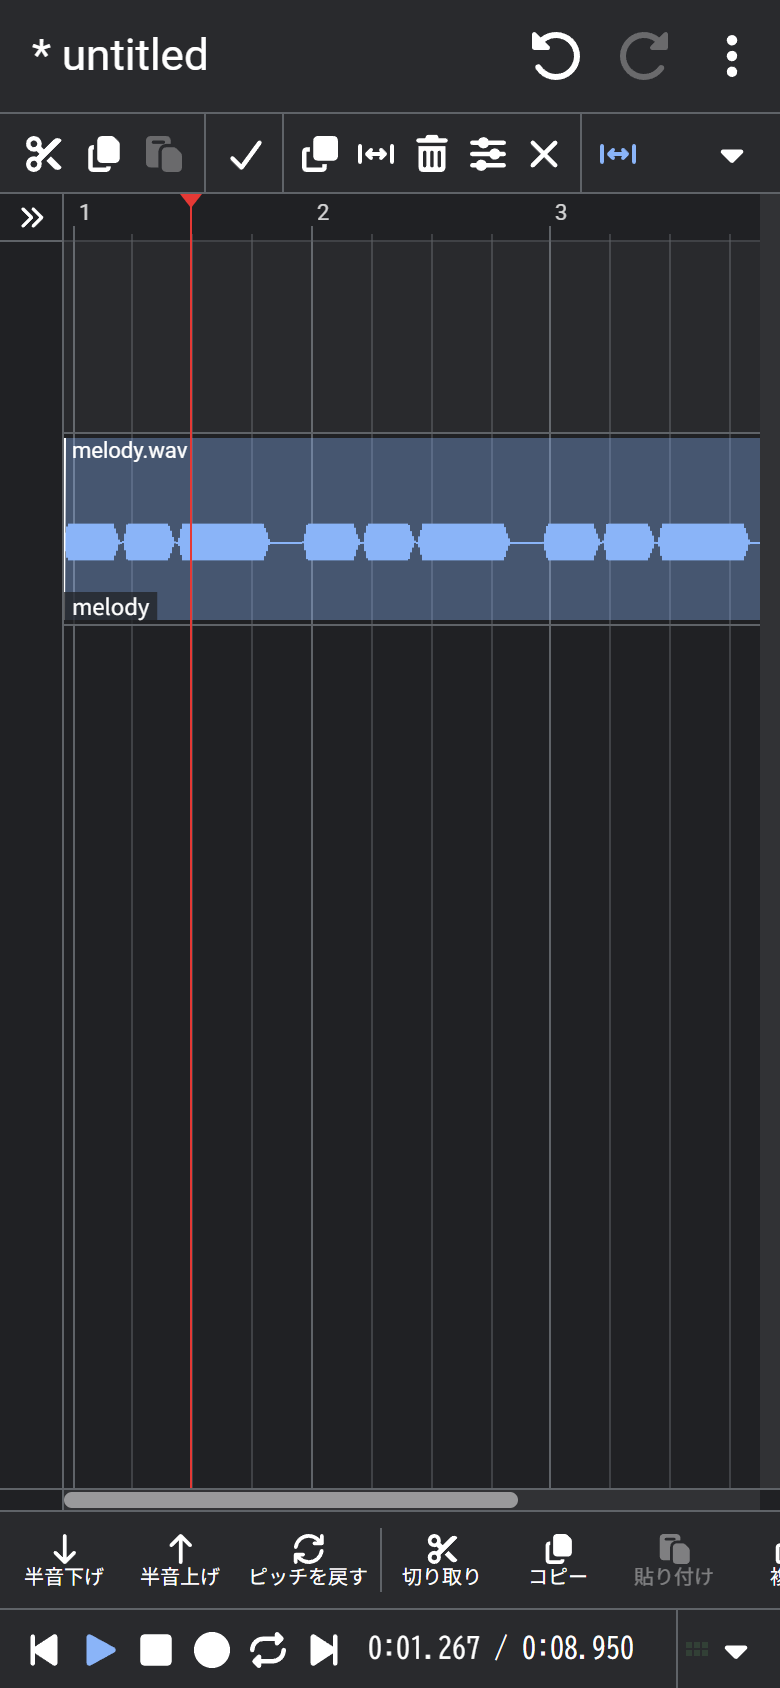
Task: Click the X deselect icon in toolbar
Action: click(544, 154)
